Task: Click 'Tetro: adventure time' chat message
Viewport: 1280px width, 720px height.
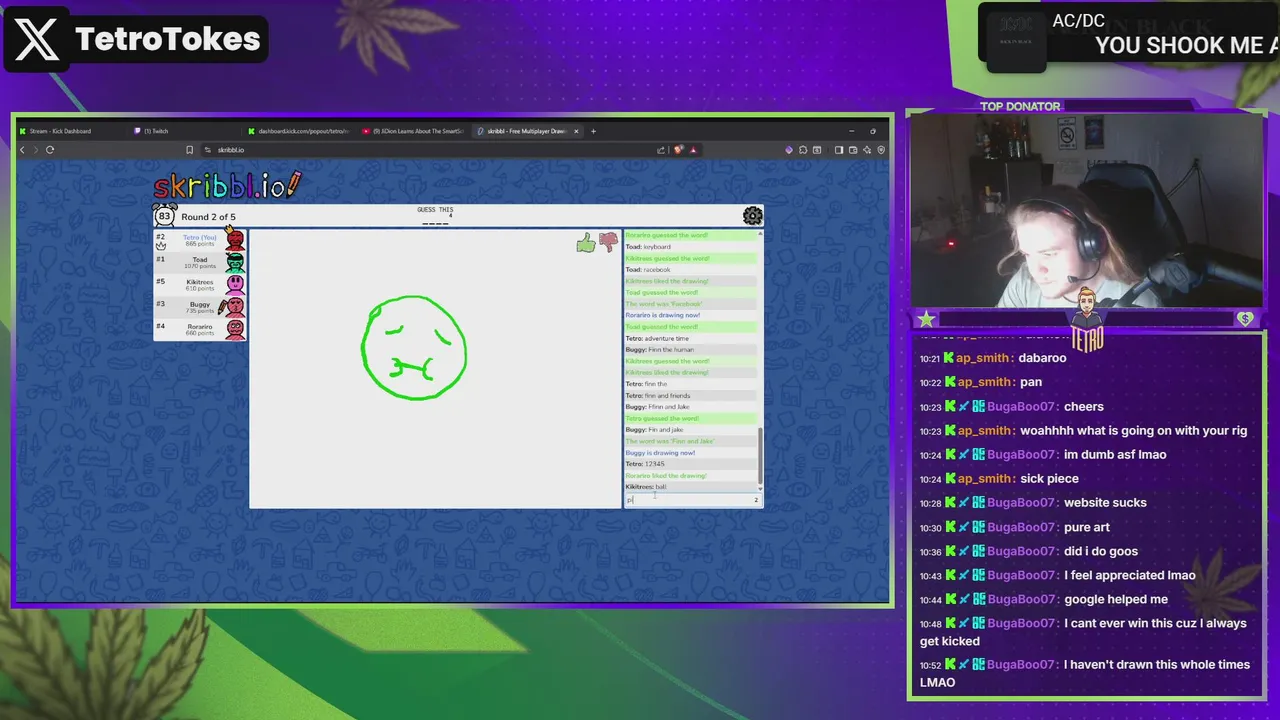Action: pyautogui.click(x=657, y=338)
